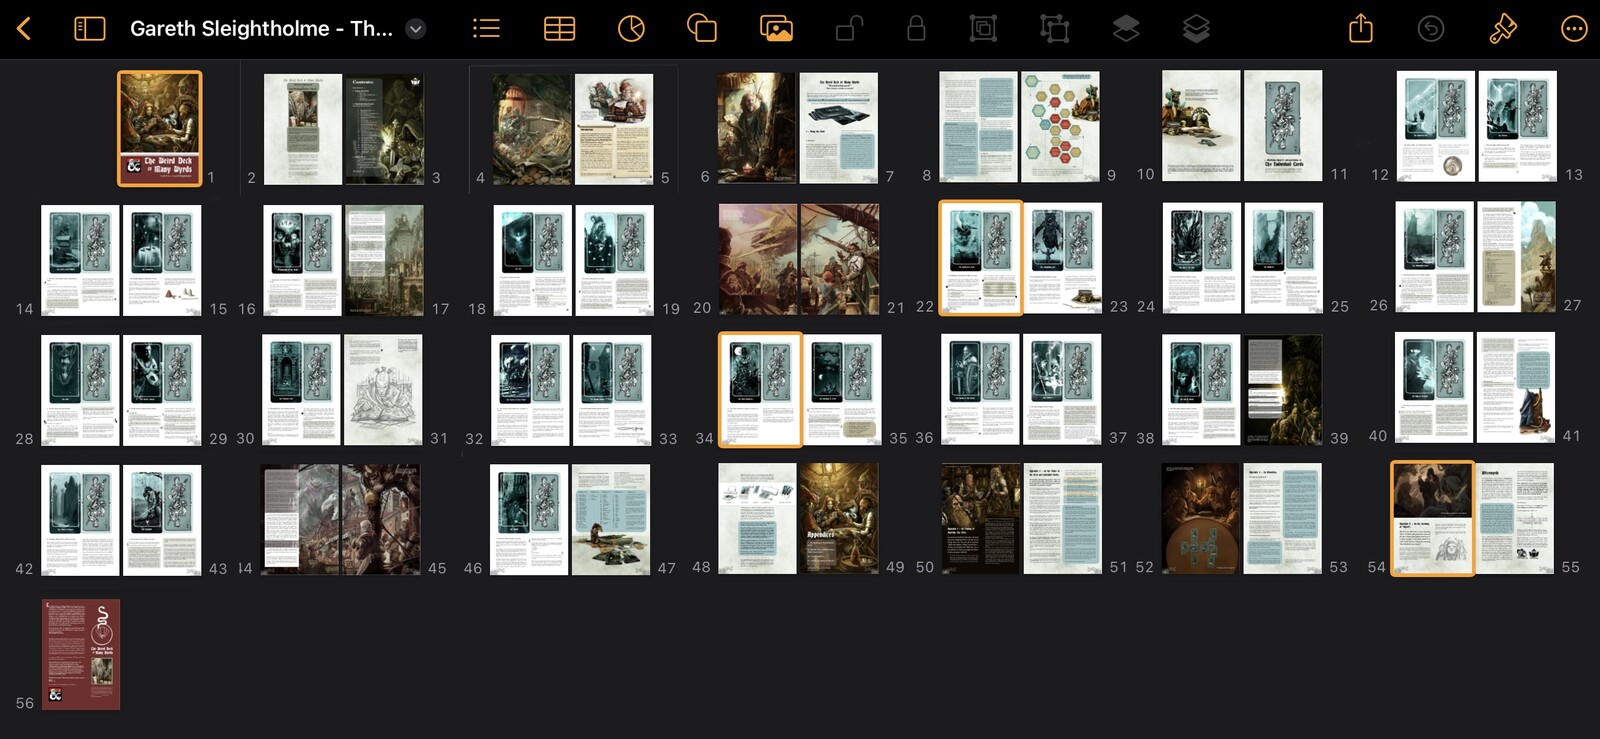Select the page 23 thumbnail
1600x739 pixels.
coord(1064,258)
